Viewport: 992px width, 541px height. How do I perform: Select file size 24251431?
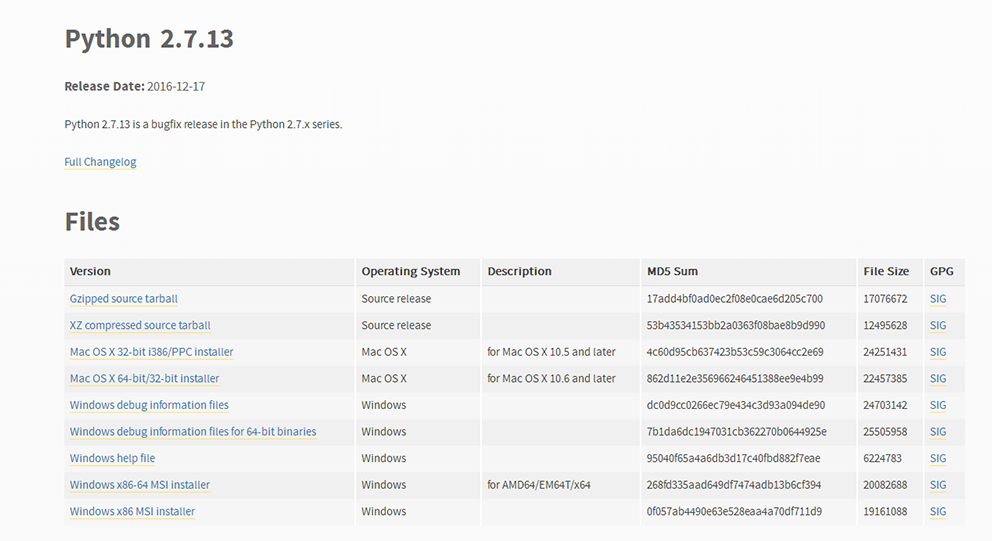click(885, 352)
